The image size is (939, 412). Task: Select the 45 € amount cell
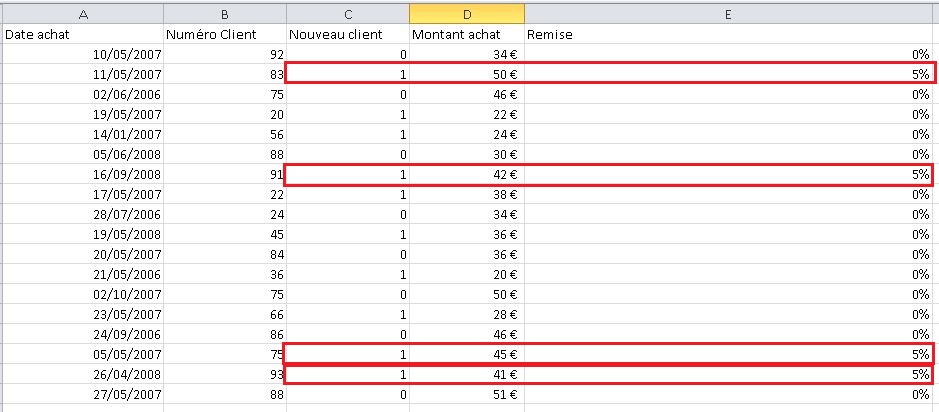tap(466, 354)
